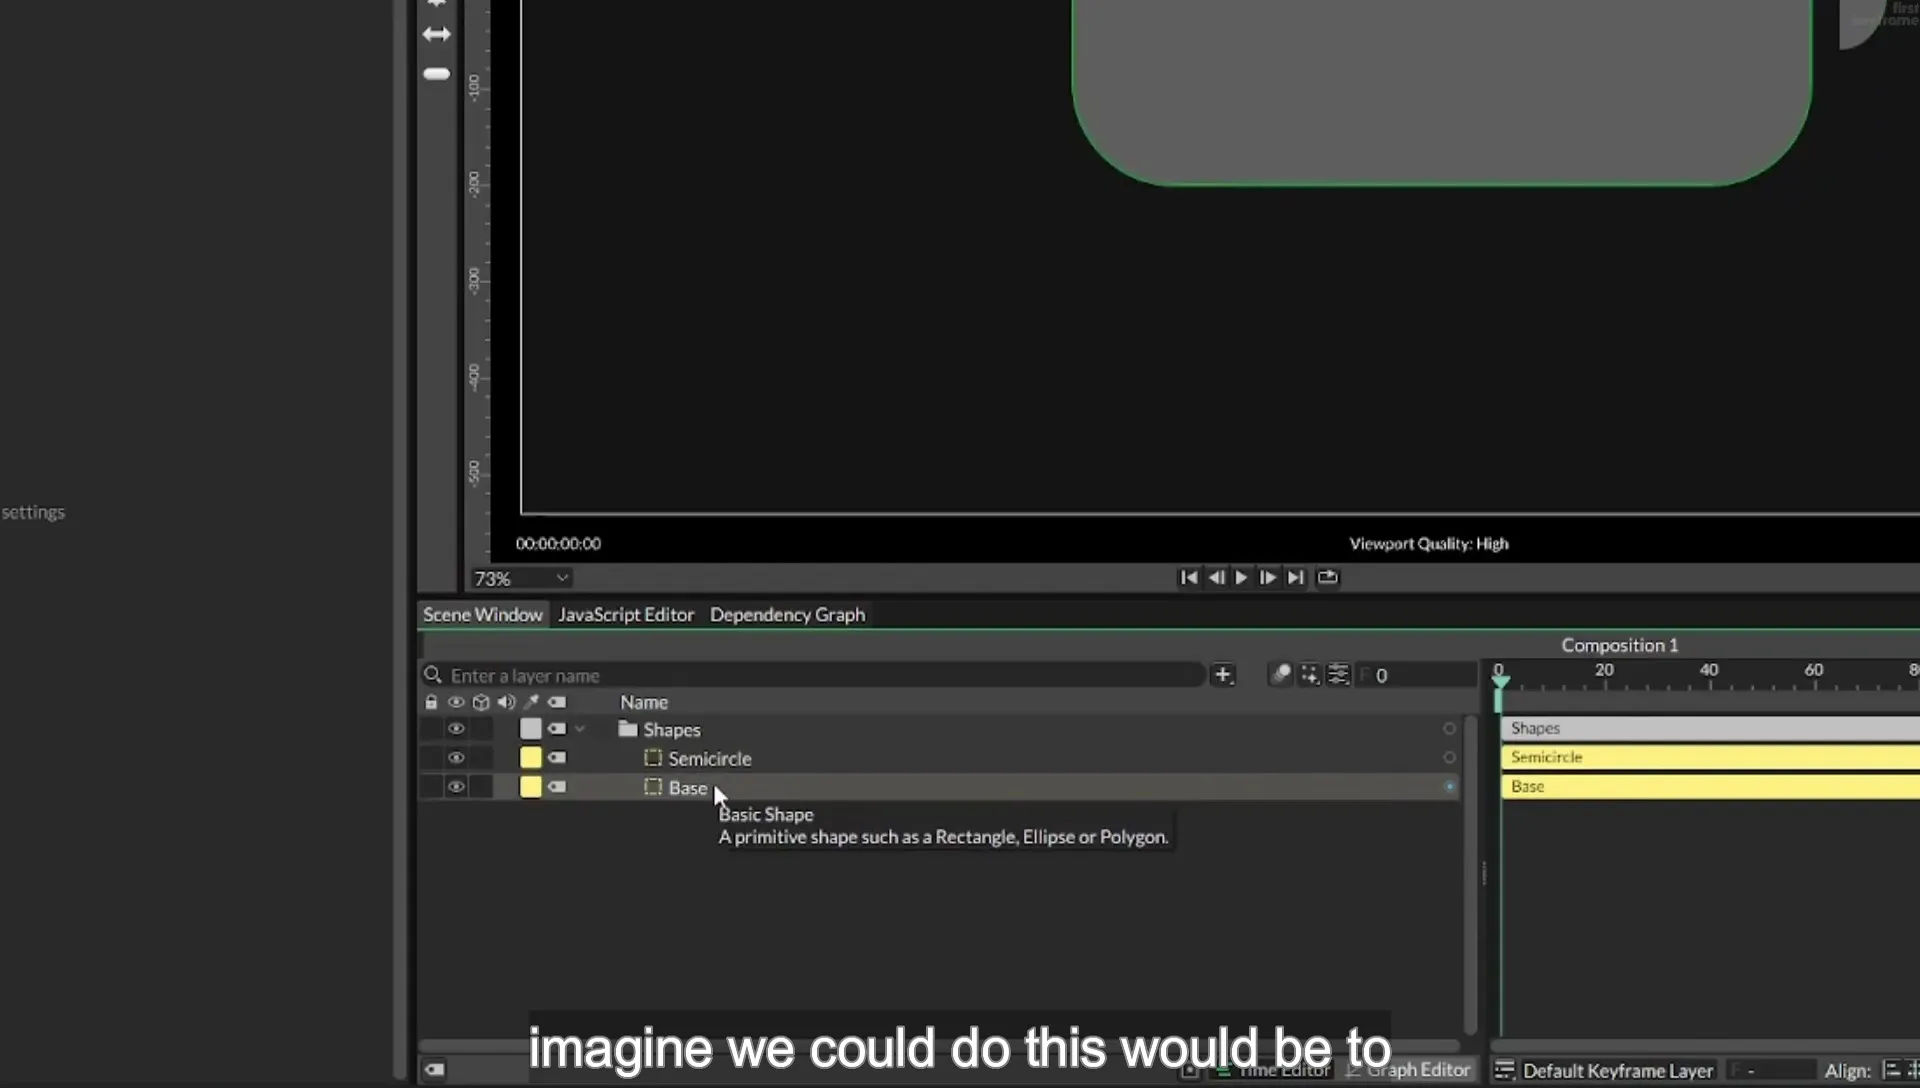Click the tag column header icon
Screen dimensions: 1920x1088
pyautogui.click(x=557, y=702)
